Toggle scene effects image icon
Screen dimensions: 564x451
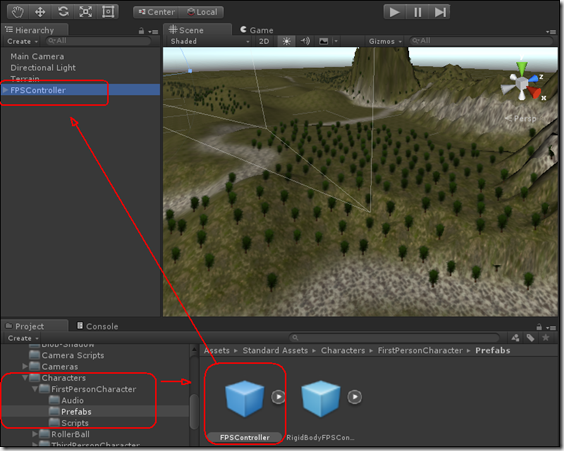point(324,41)
